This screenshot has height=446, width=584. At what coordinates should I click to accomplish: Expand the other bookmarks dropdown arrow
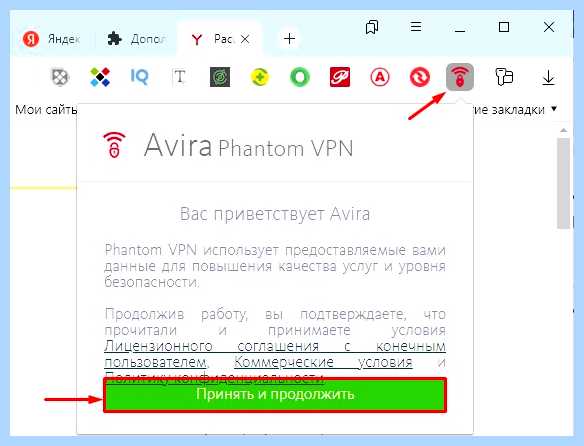coord(554,109)
